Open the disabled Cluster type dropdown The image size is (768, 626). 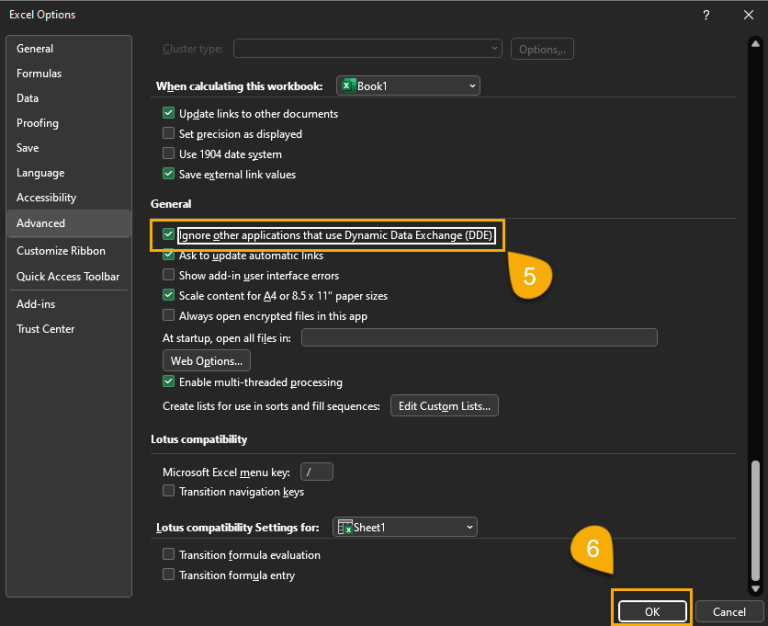click(x=367, y=48)
